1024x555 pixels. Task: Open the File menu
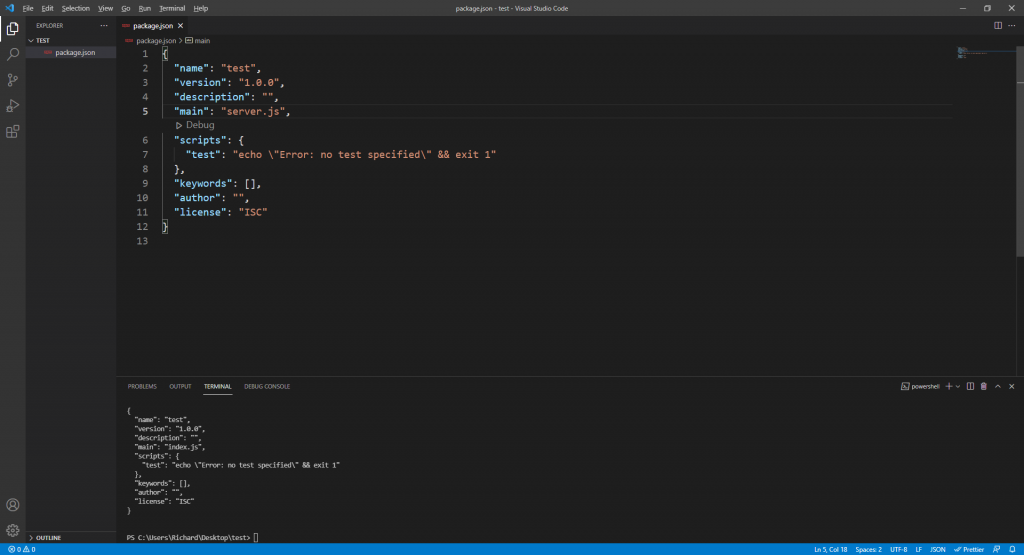coord(28,8)
